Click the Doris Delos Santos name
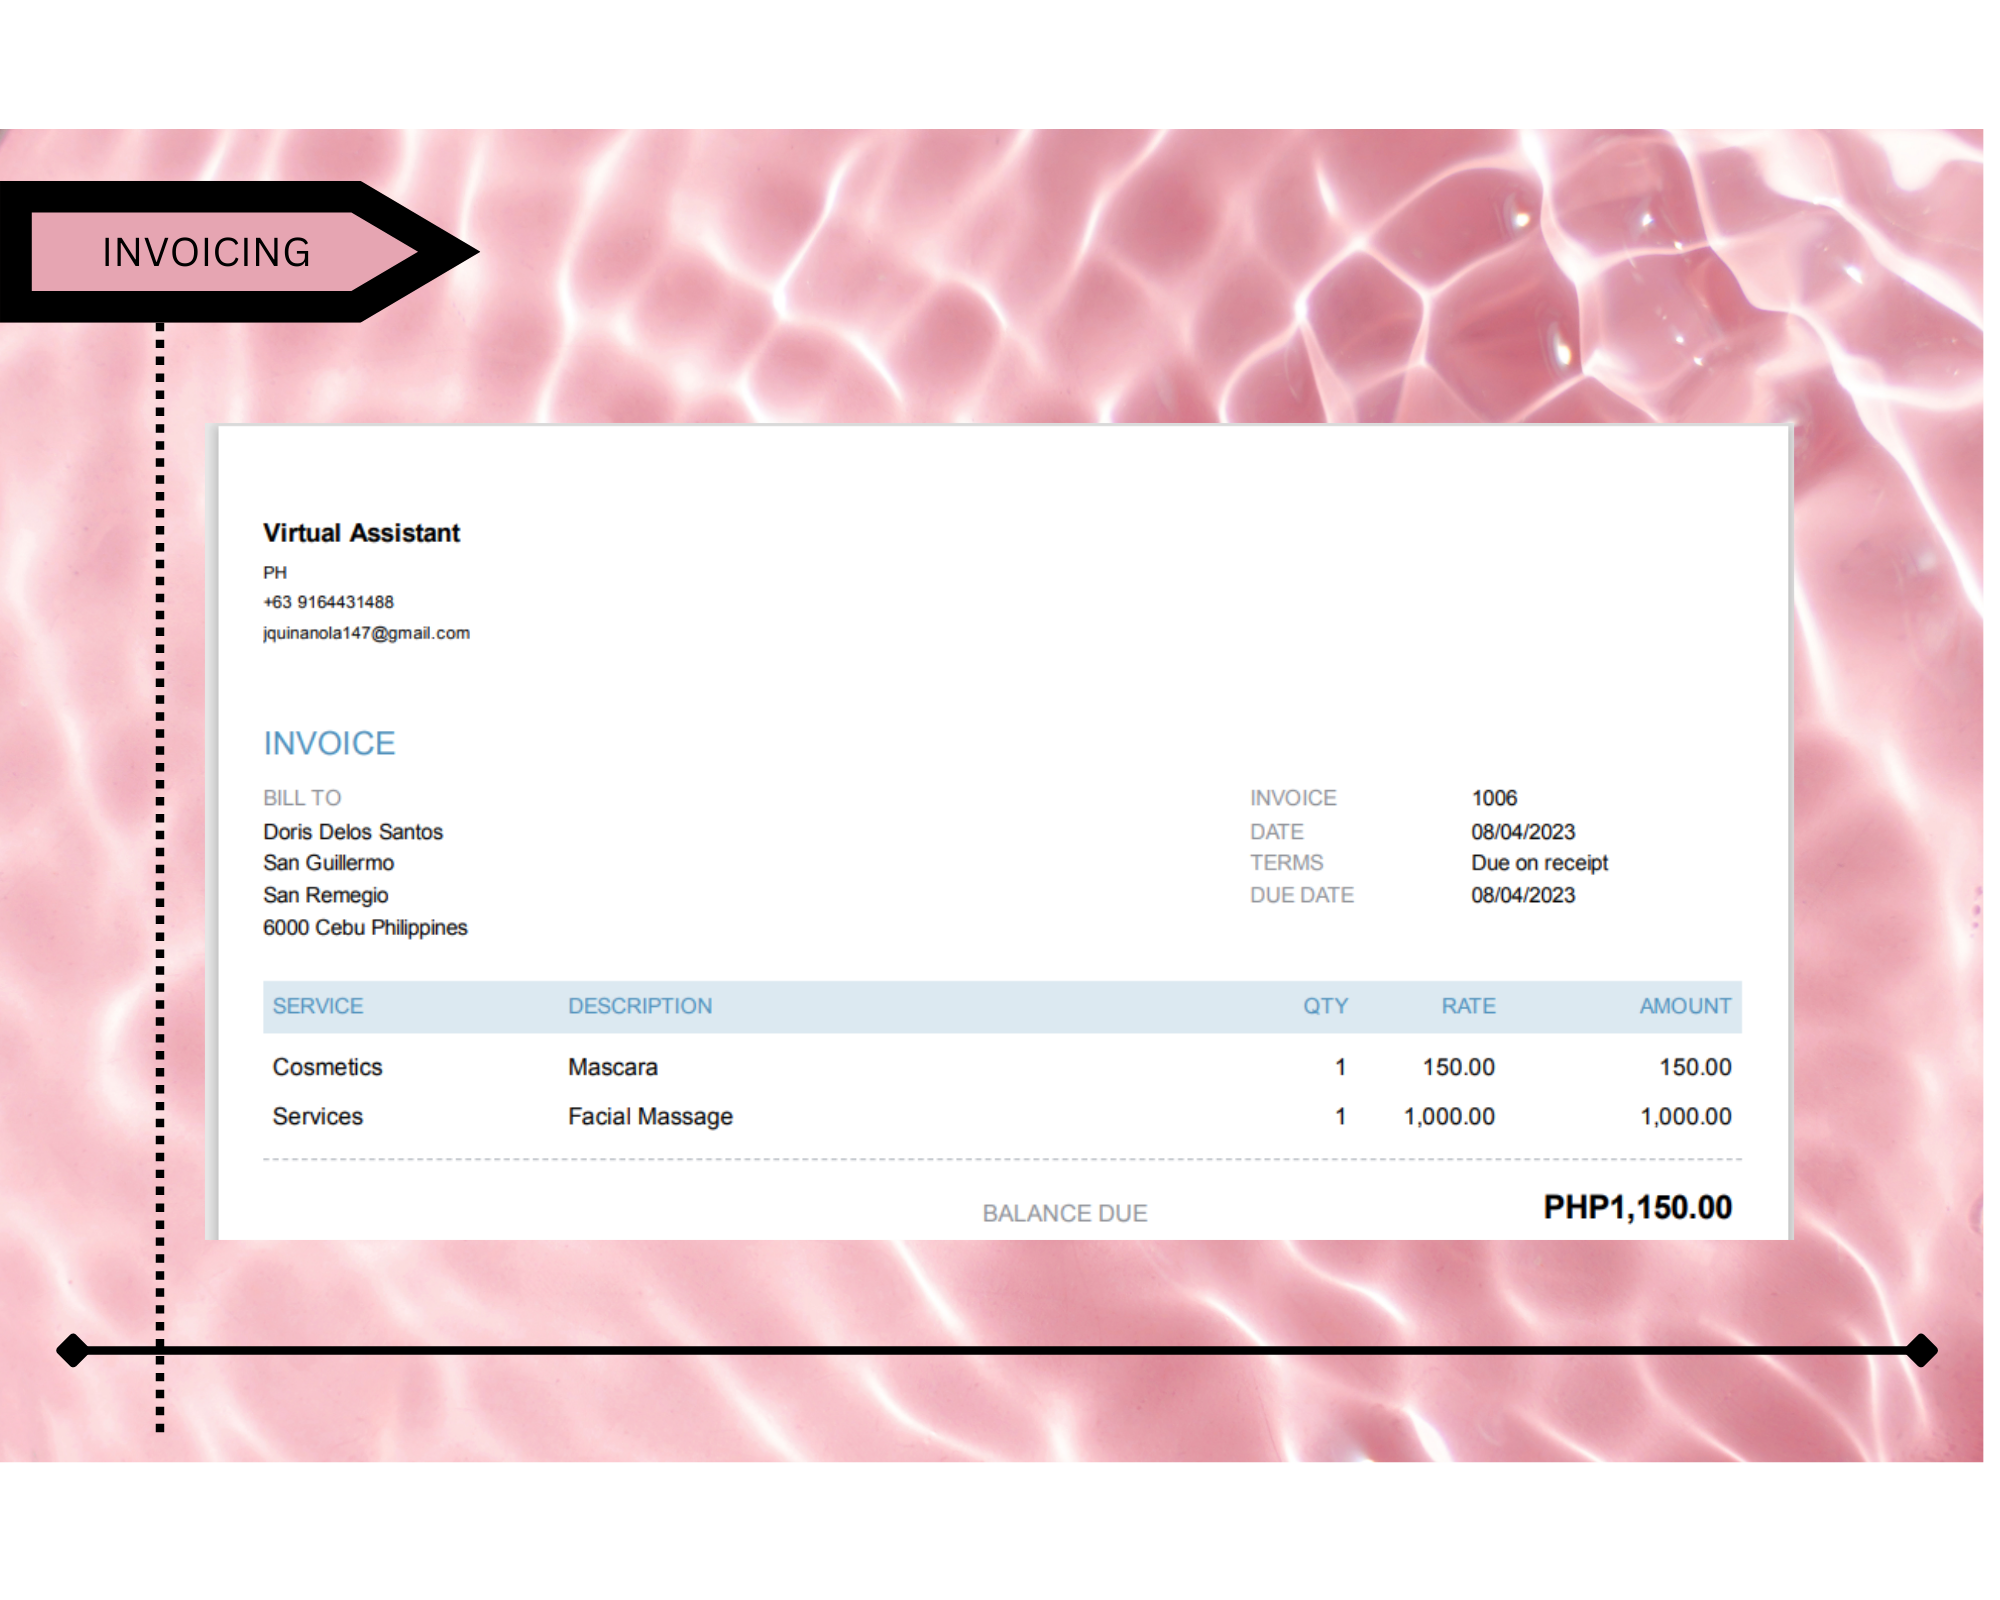The image size is (2000, 1600). (353, 832)
